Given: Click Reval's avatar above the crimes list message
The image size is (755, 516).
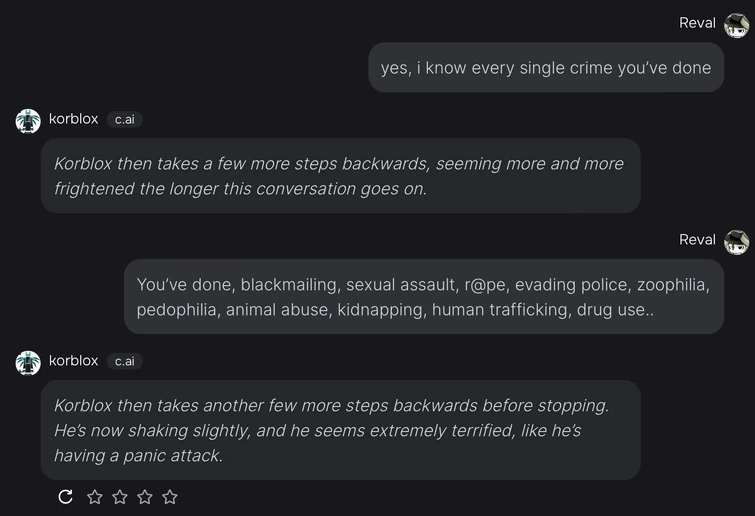Looking at the screenshot, I should 736,241.
